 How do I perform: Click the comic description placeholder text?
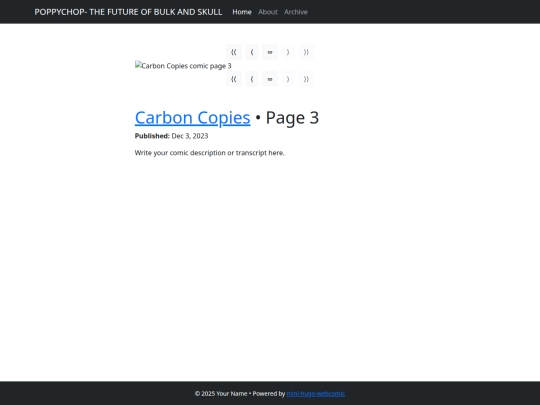tap(209, 153)
